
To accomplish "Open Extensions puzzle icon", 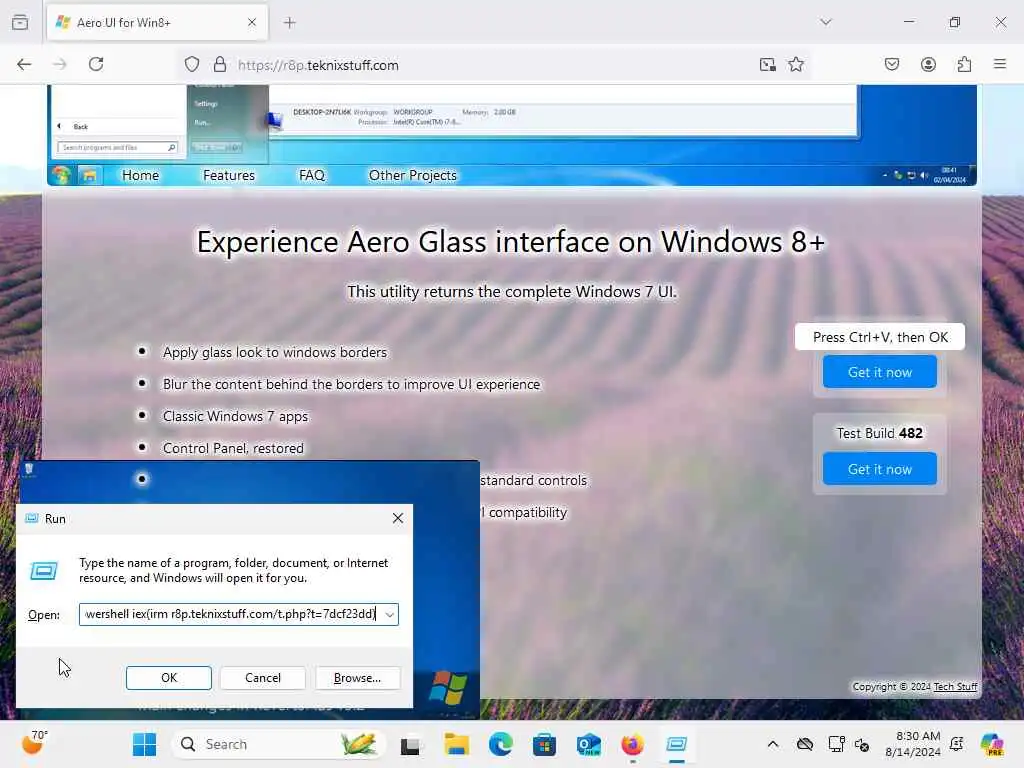I will point(964,65).
